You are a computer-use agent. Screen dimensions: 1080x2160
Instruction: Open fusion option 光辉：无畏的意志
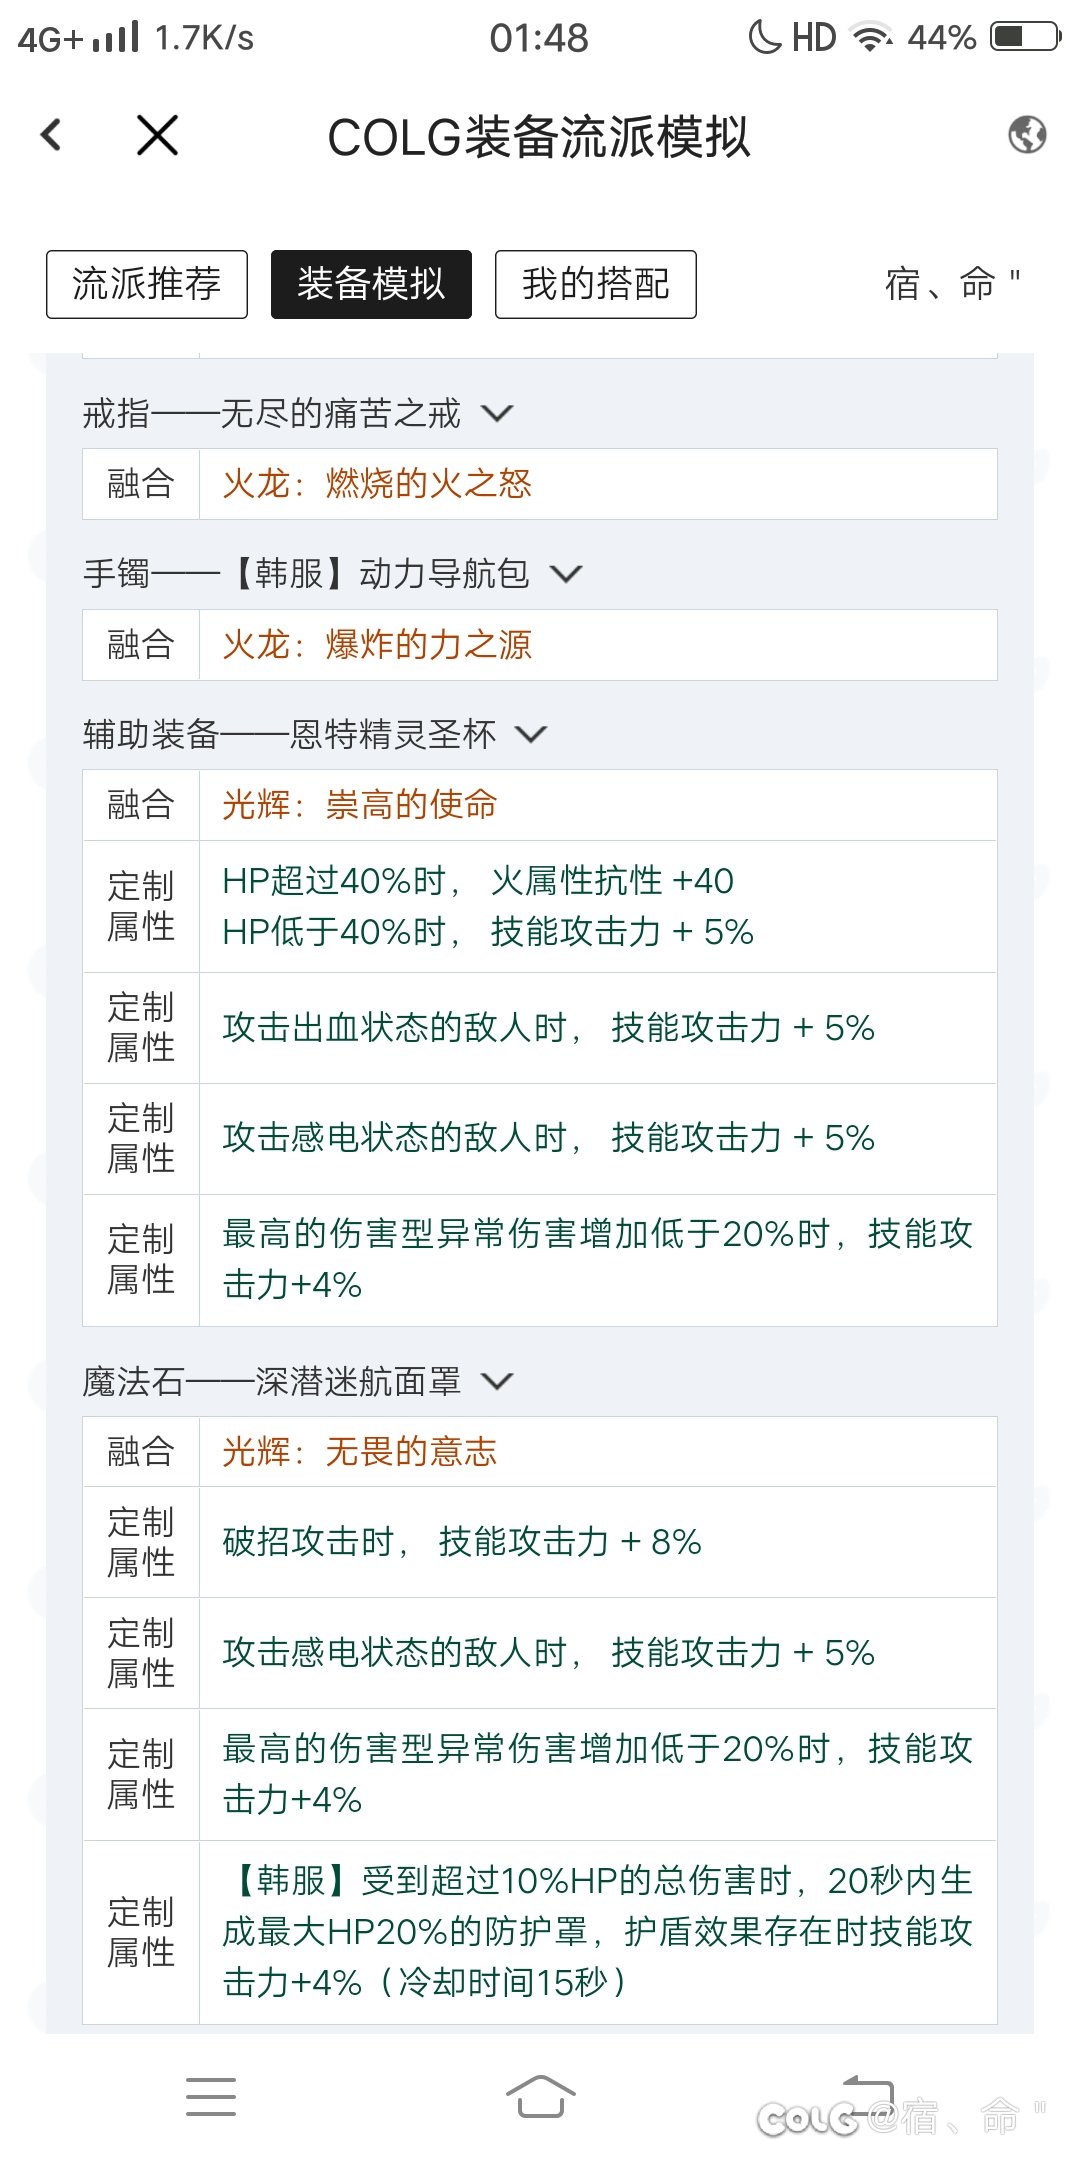360,1452
